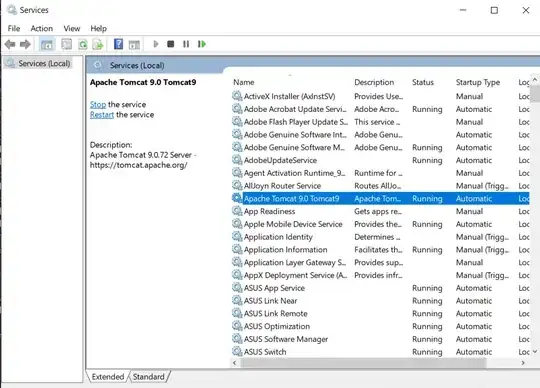This screenshot has width=540, height=388.
Task: Click the vertical scrollbar up arrow
Action: click(535, 80)
